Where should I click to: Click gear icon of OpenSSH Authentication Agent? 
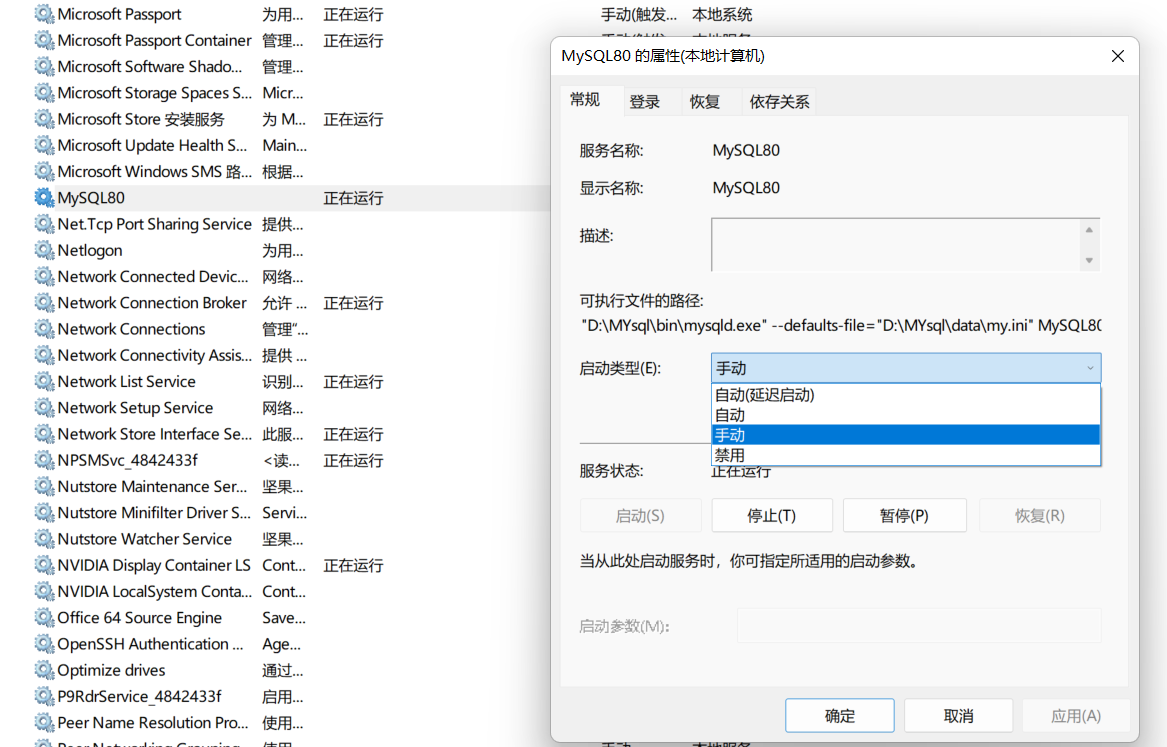[x=45, y=644]
